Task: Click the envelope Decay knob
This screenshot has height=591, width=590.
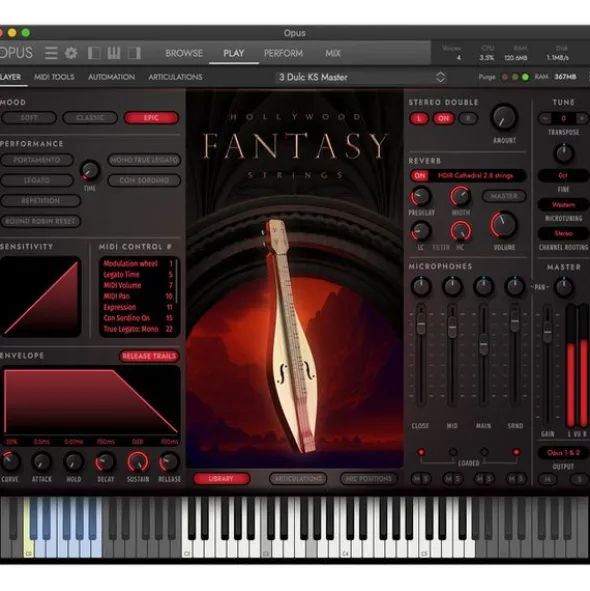Action: (x=105, y=462)
